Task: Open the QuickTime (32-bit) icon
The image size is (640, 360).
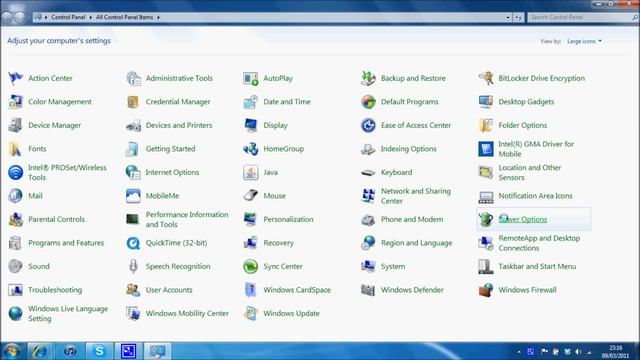Action: 133,243
